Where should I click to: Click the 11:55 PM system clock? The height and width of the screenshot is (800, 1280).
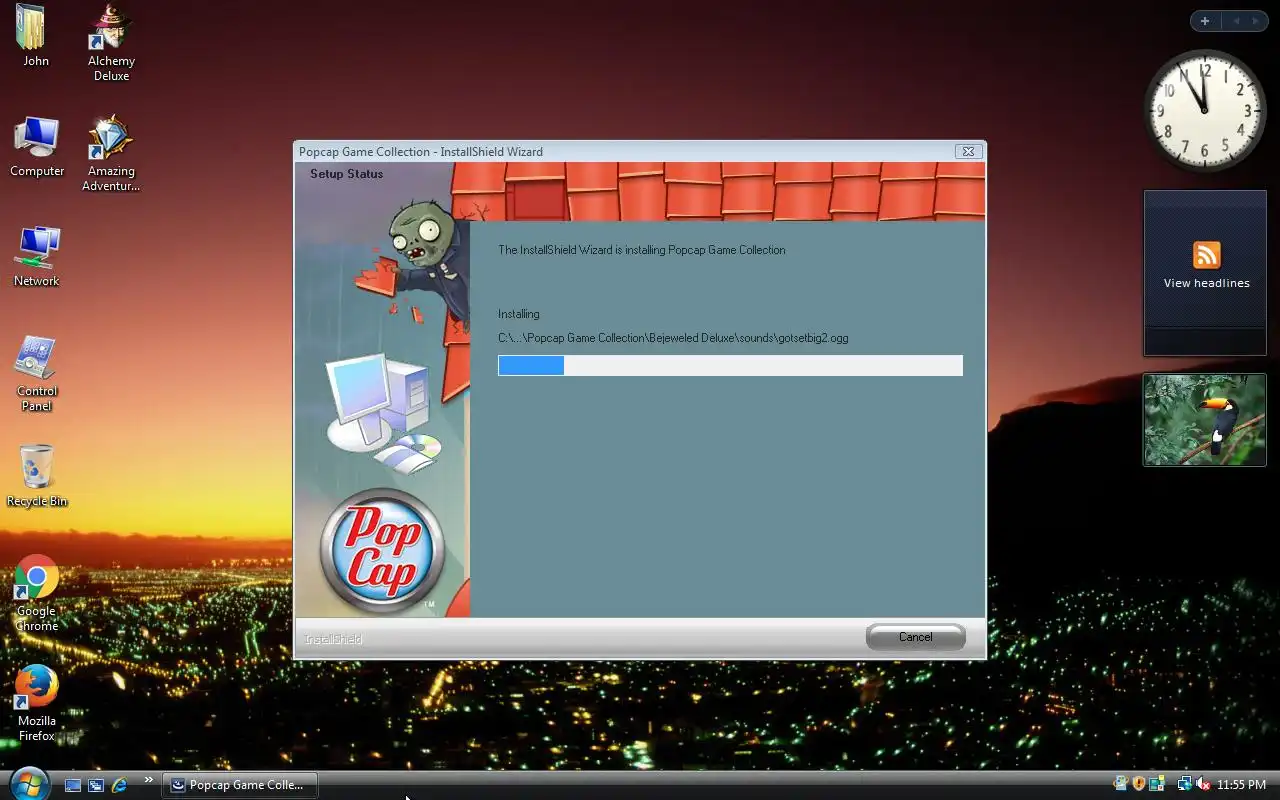1241,785
